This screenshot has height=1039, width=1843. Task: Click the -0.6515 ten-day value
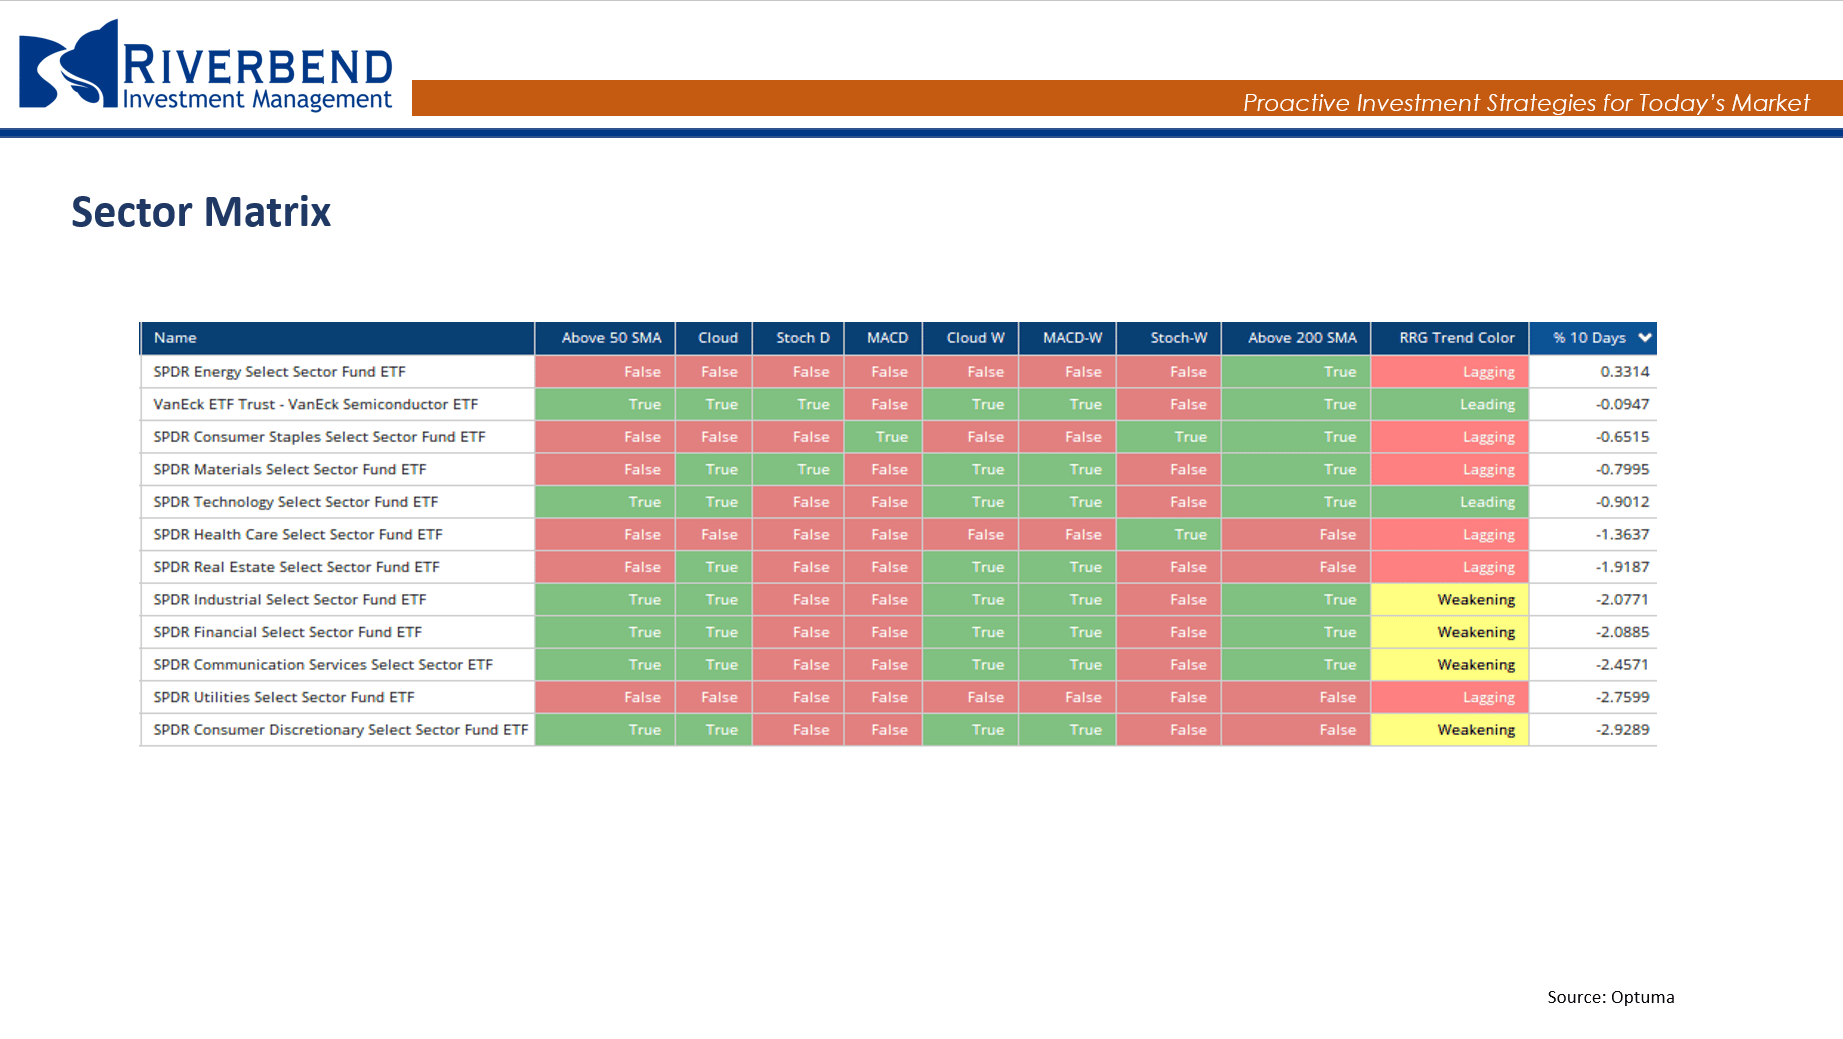coord(1593,437)
